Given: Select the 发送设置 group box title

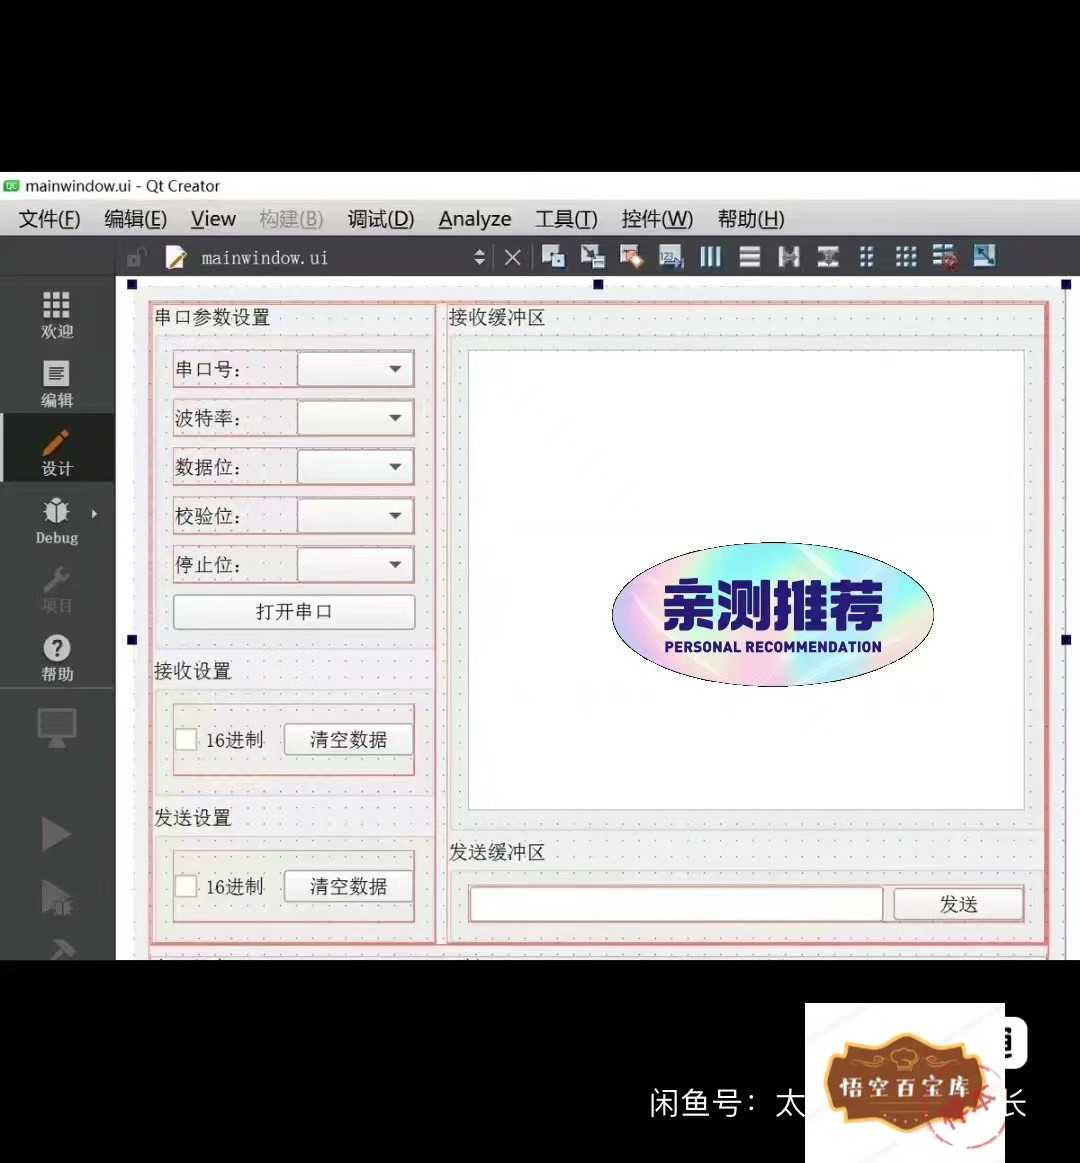Looking at the screenshot, I should tap(193, 818).
